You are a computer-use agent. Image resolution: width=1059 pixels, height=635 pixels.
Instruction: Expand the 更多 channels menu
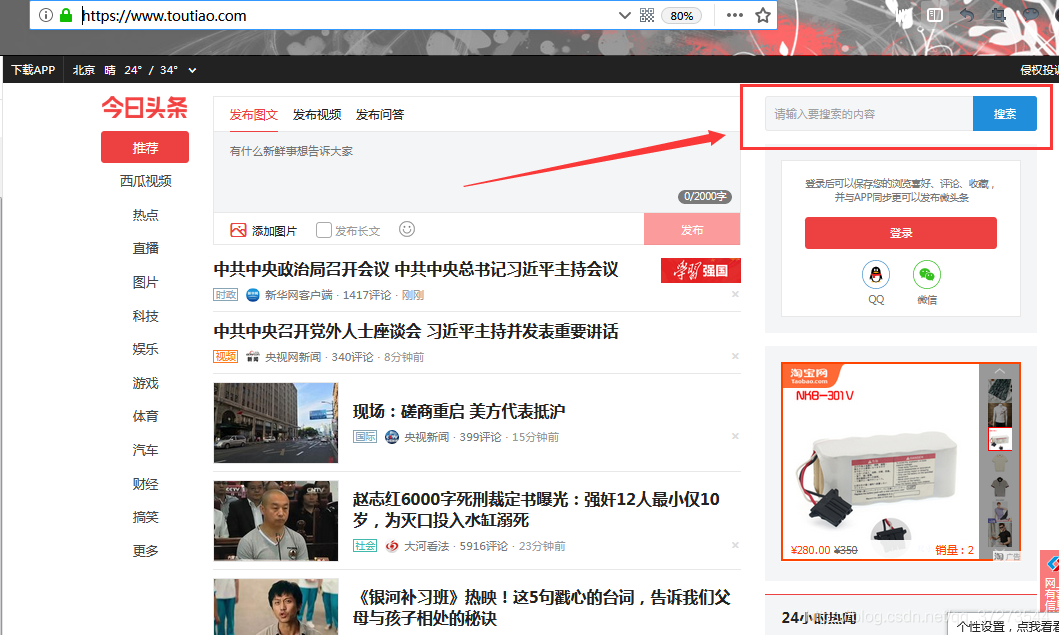145,551
